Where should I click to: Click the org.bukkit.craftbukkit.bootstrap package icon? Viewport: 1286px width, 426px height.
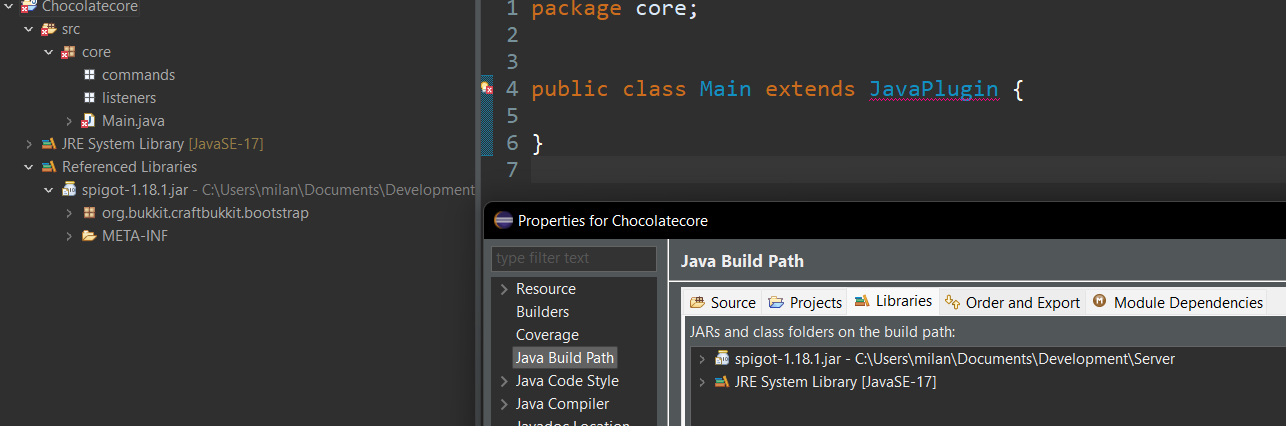[89, 213]
